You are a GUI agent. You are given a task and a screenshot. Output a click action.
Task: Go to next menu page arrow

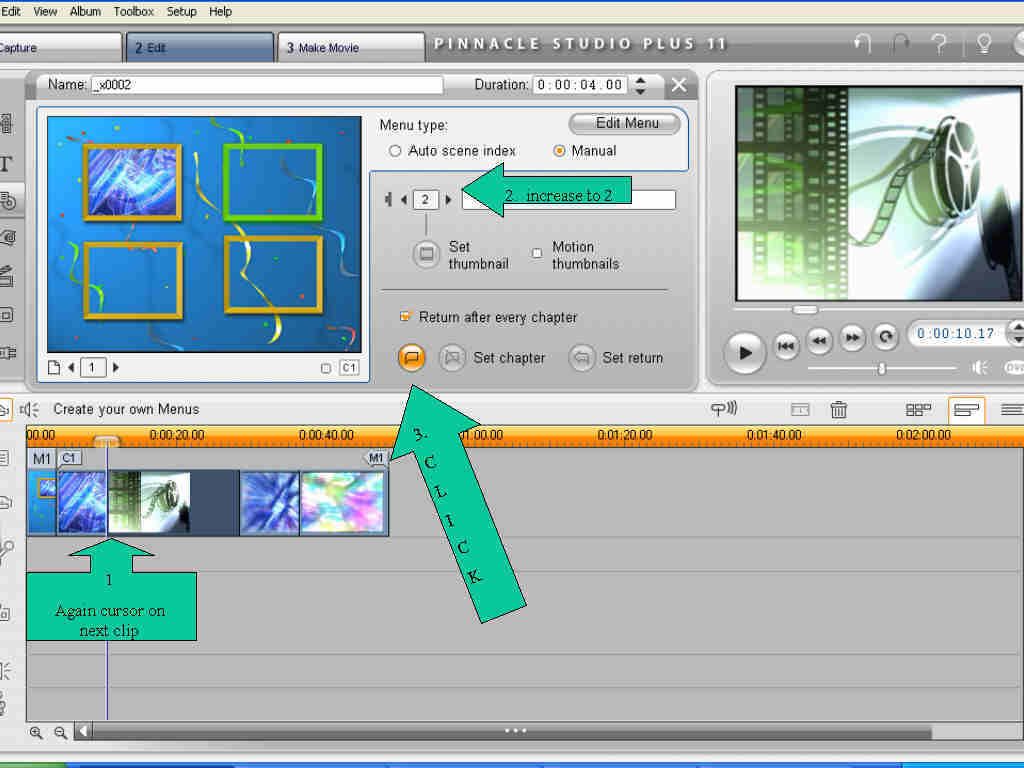point(116,368)
